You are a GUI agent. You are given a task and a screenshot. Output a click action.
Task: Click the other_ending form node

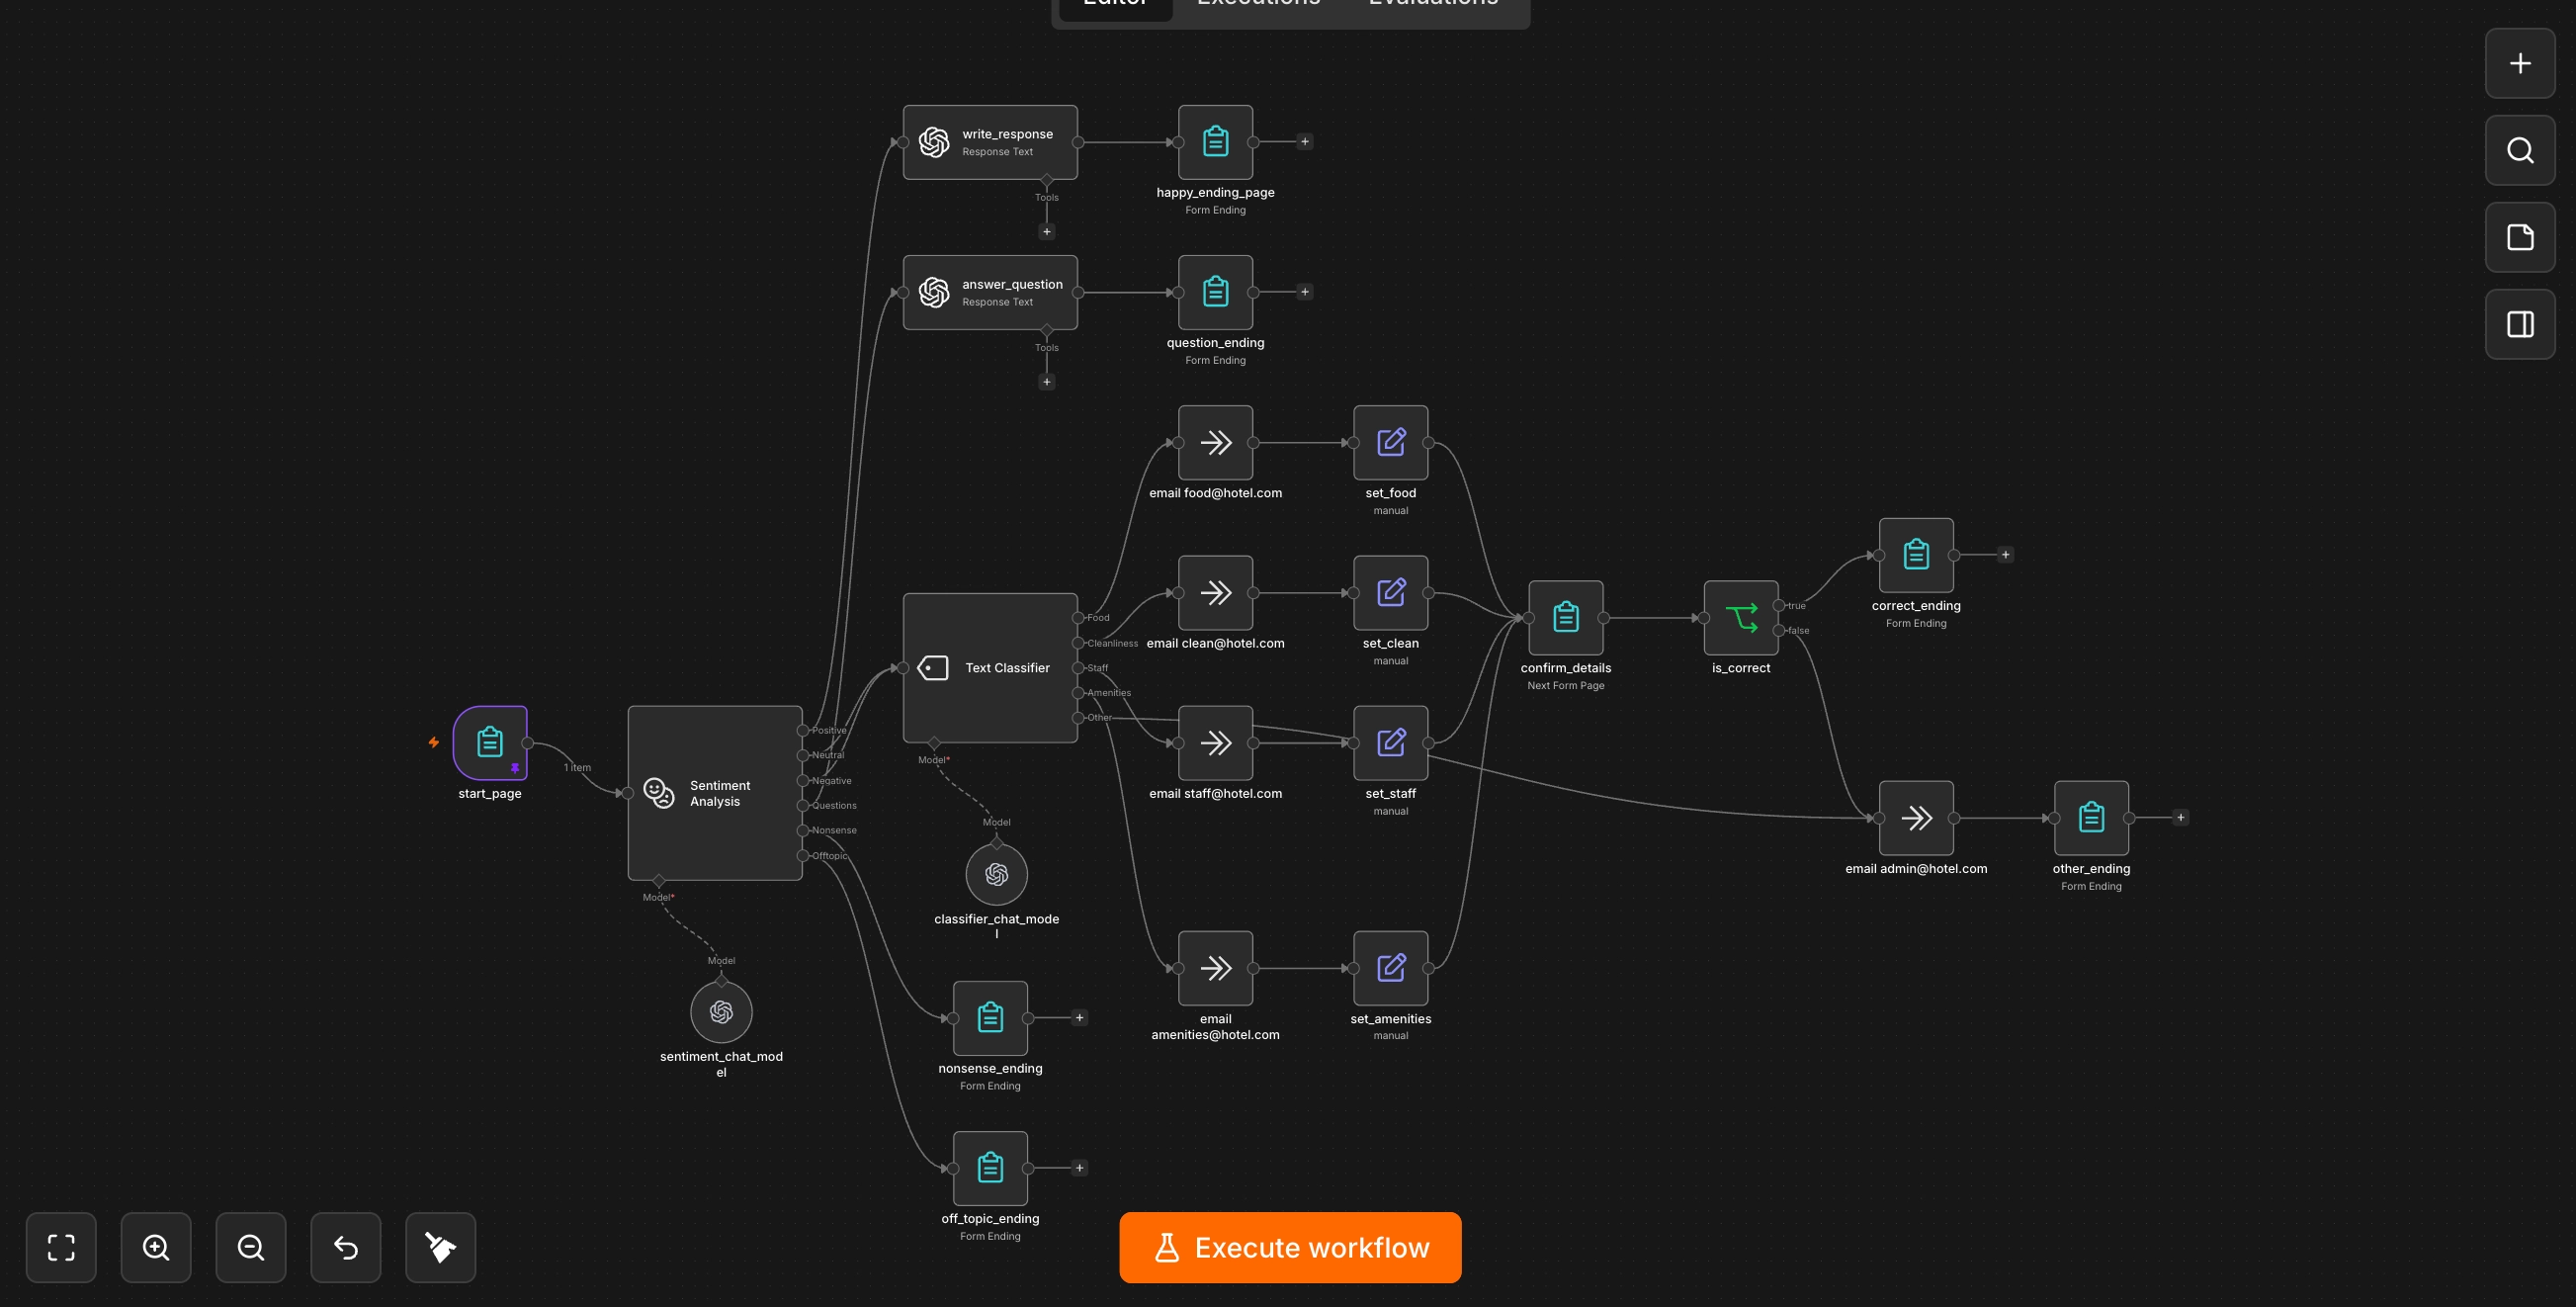point(2091,818)
